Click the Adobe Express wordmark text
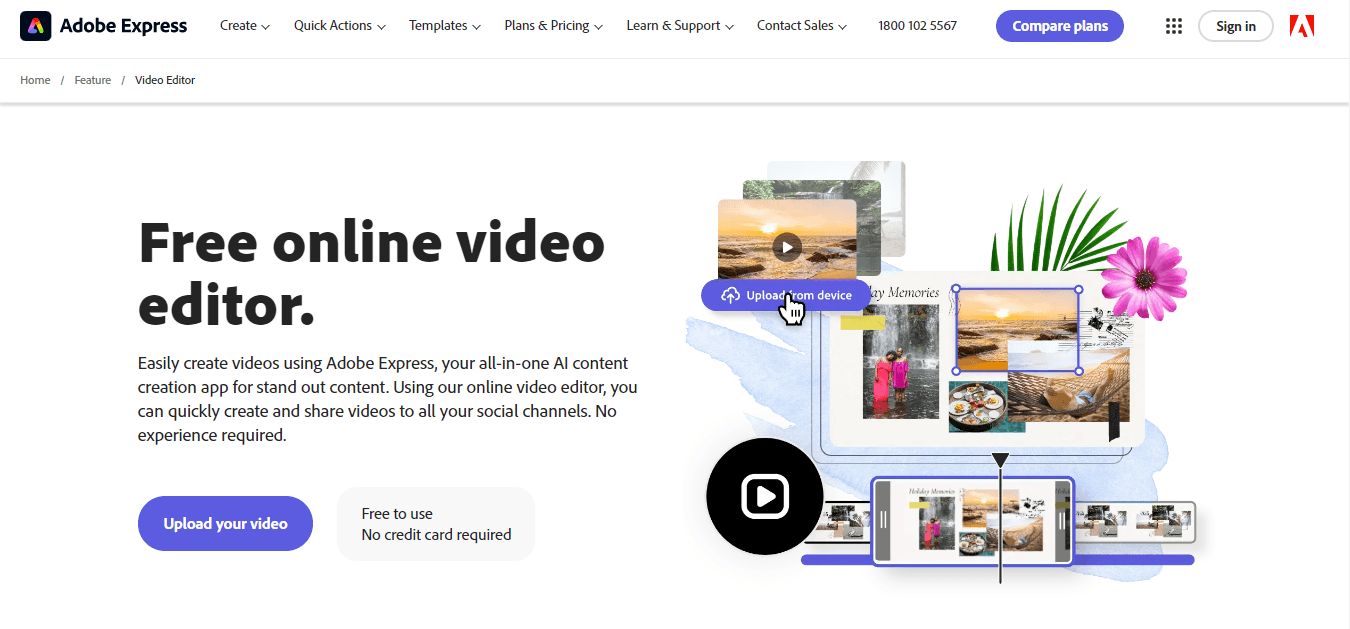 123,26
